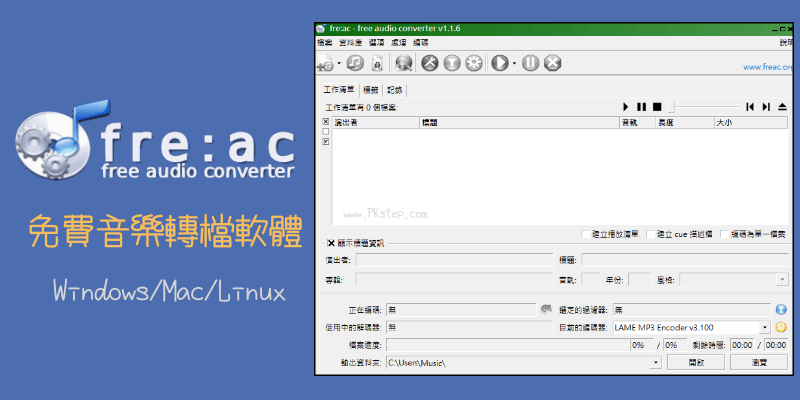Configure the selected encoder via toolbar gear icon
Screen dimensions: 800x400
click(x=474, y=63)
